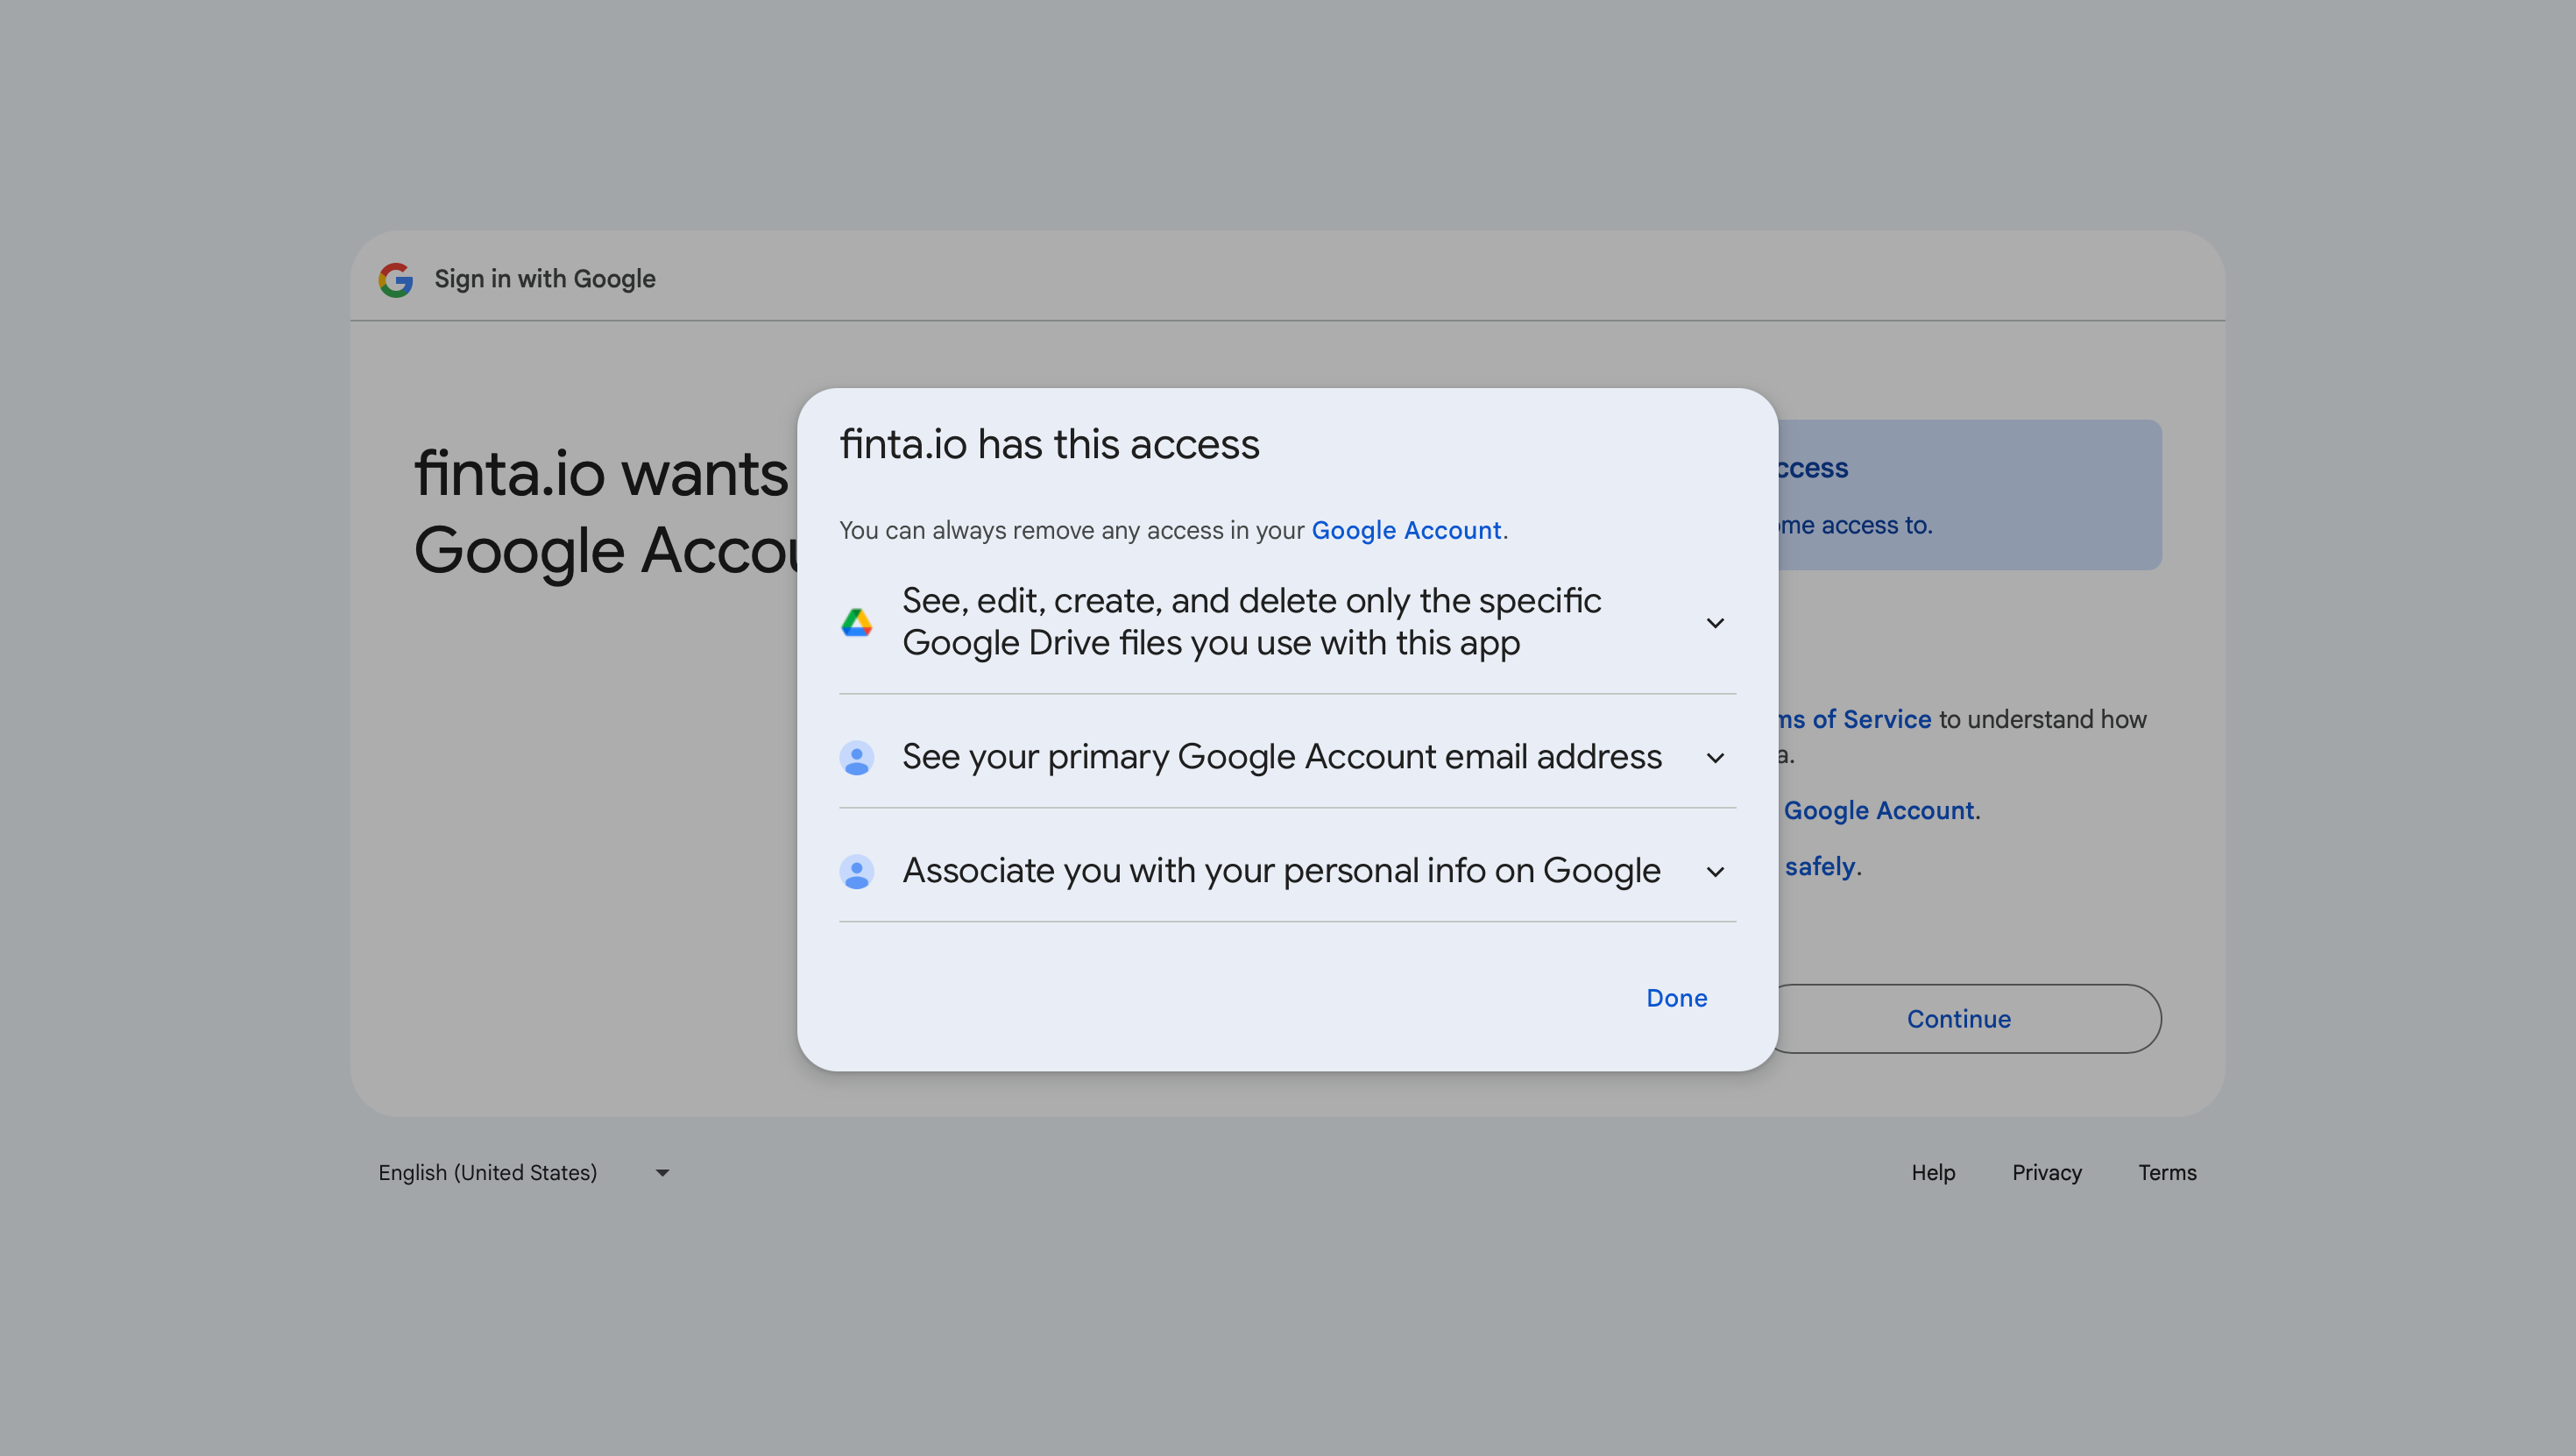This screenshot has width=2576, height=1456.
Task: View the Terms link in the footer
Action: [x=2167, y=1172]
